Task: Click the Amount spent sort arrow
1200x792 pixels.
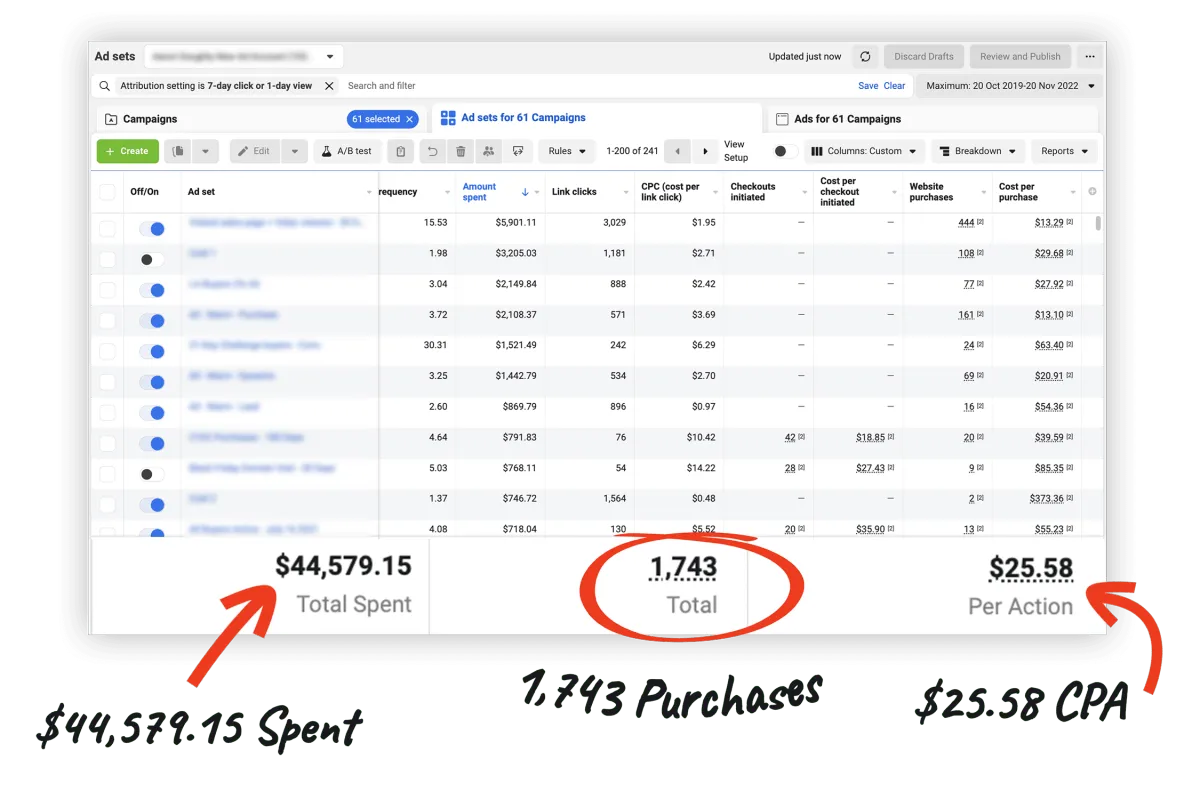Action: [x=526, y=192]
